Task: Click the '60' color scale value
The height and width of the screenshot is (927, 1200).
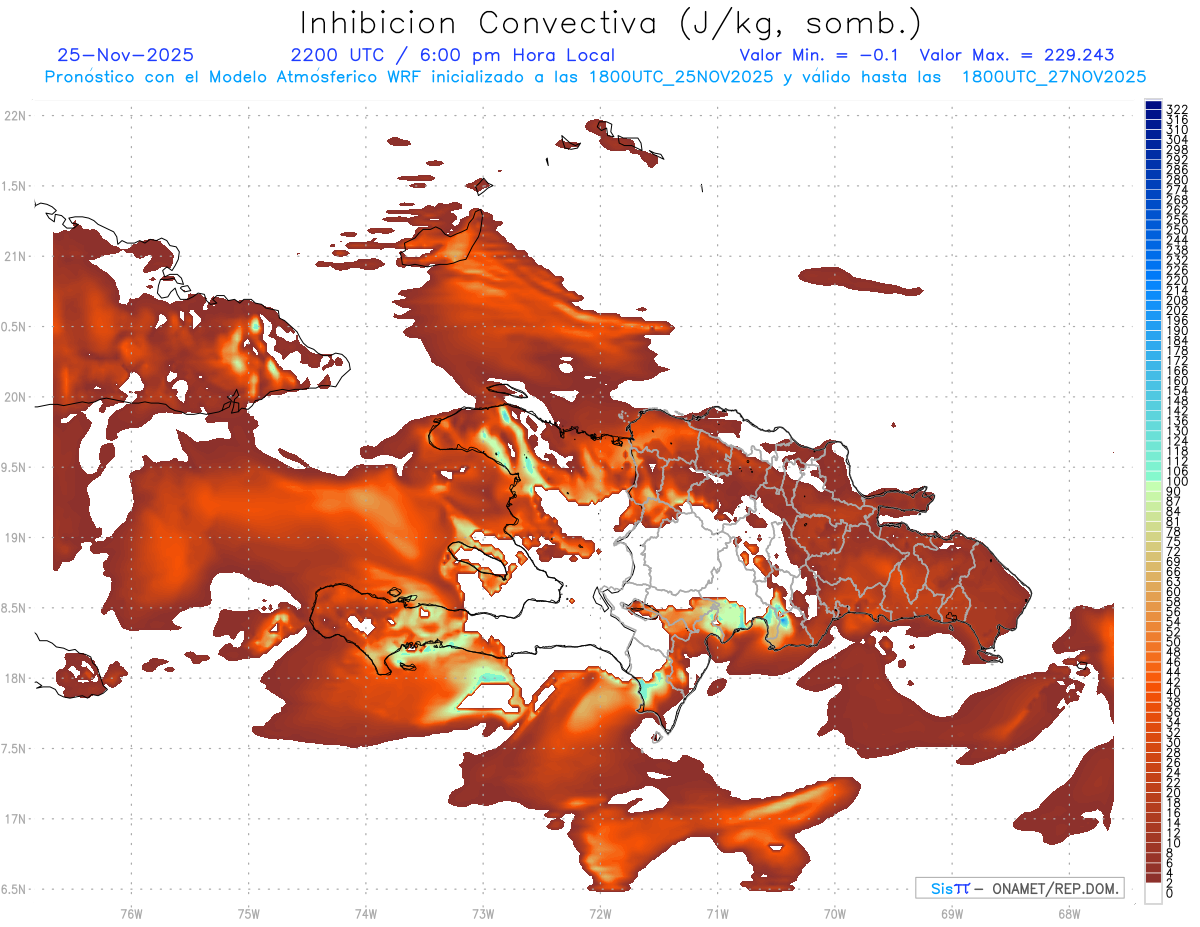Action: 1174,592
